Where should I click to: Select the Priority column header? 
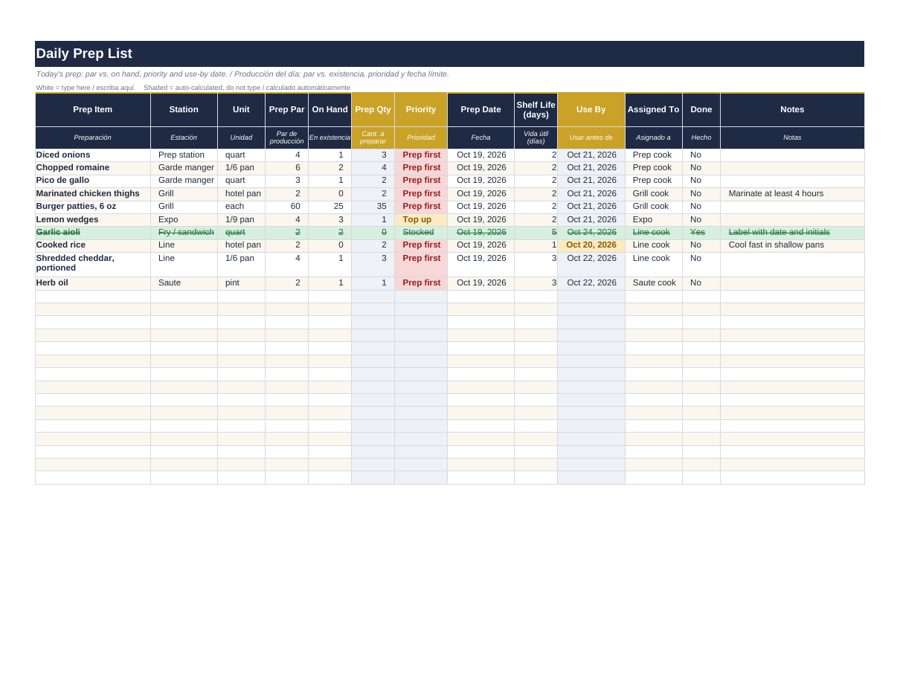coord(421,109)
